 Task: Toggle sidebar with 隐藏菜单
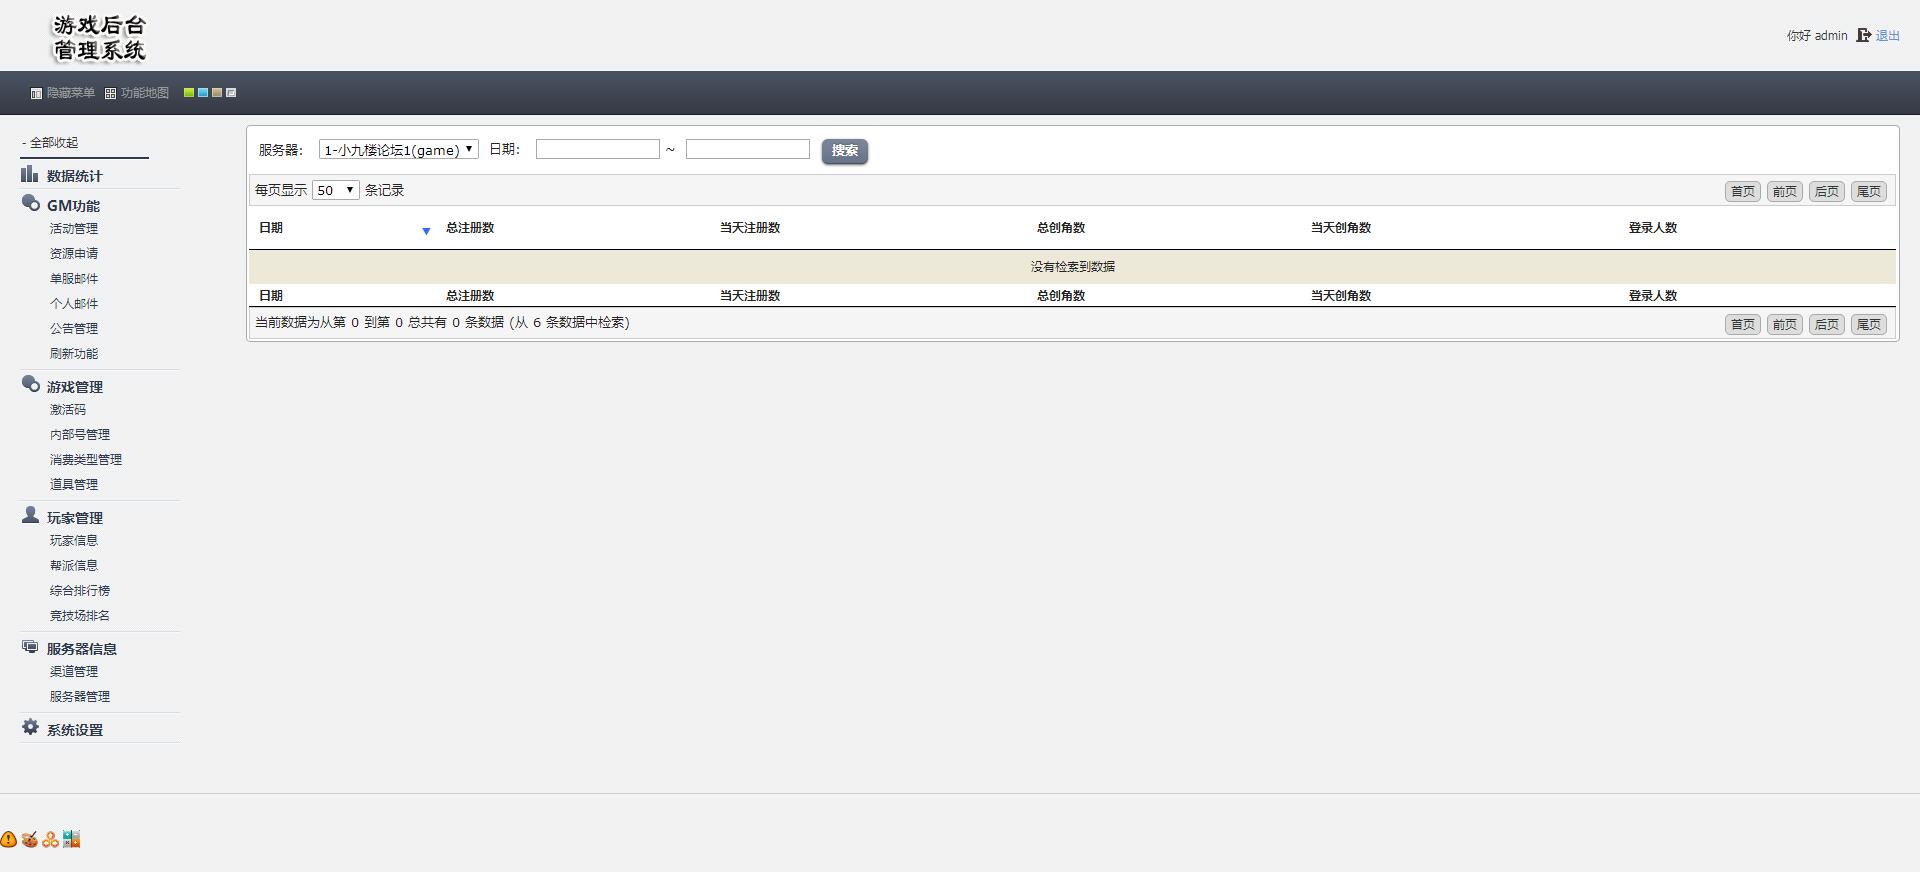point(63,93)
